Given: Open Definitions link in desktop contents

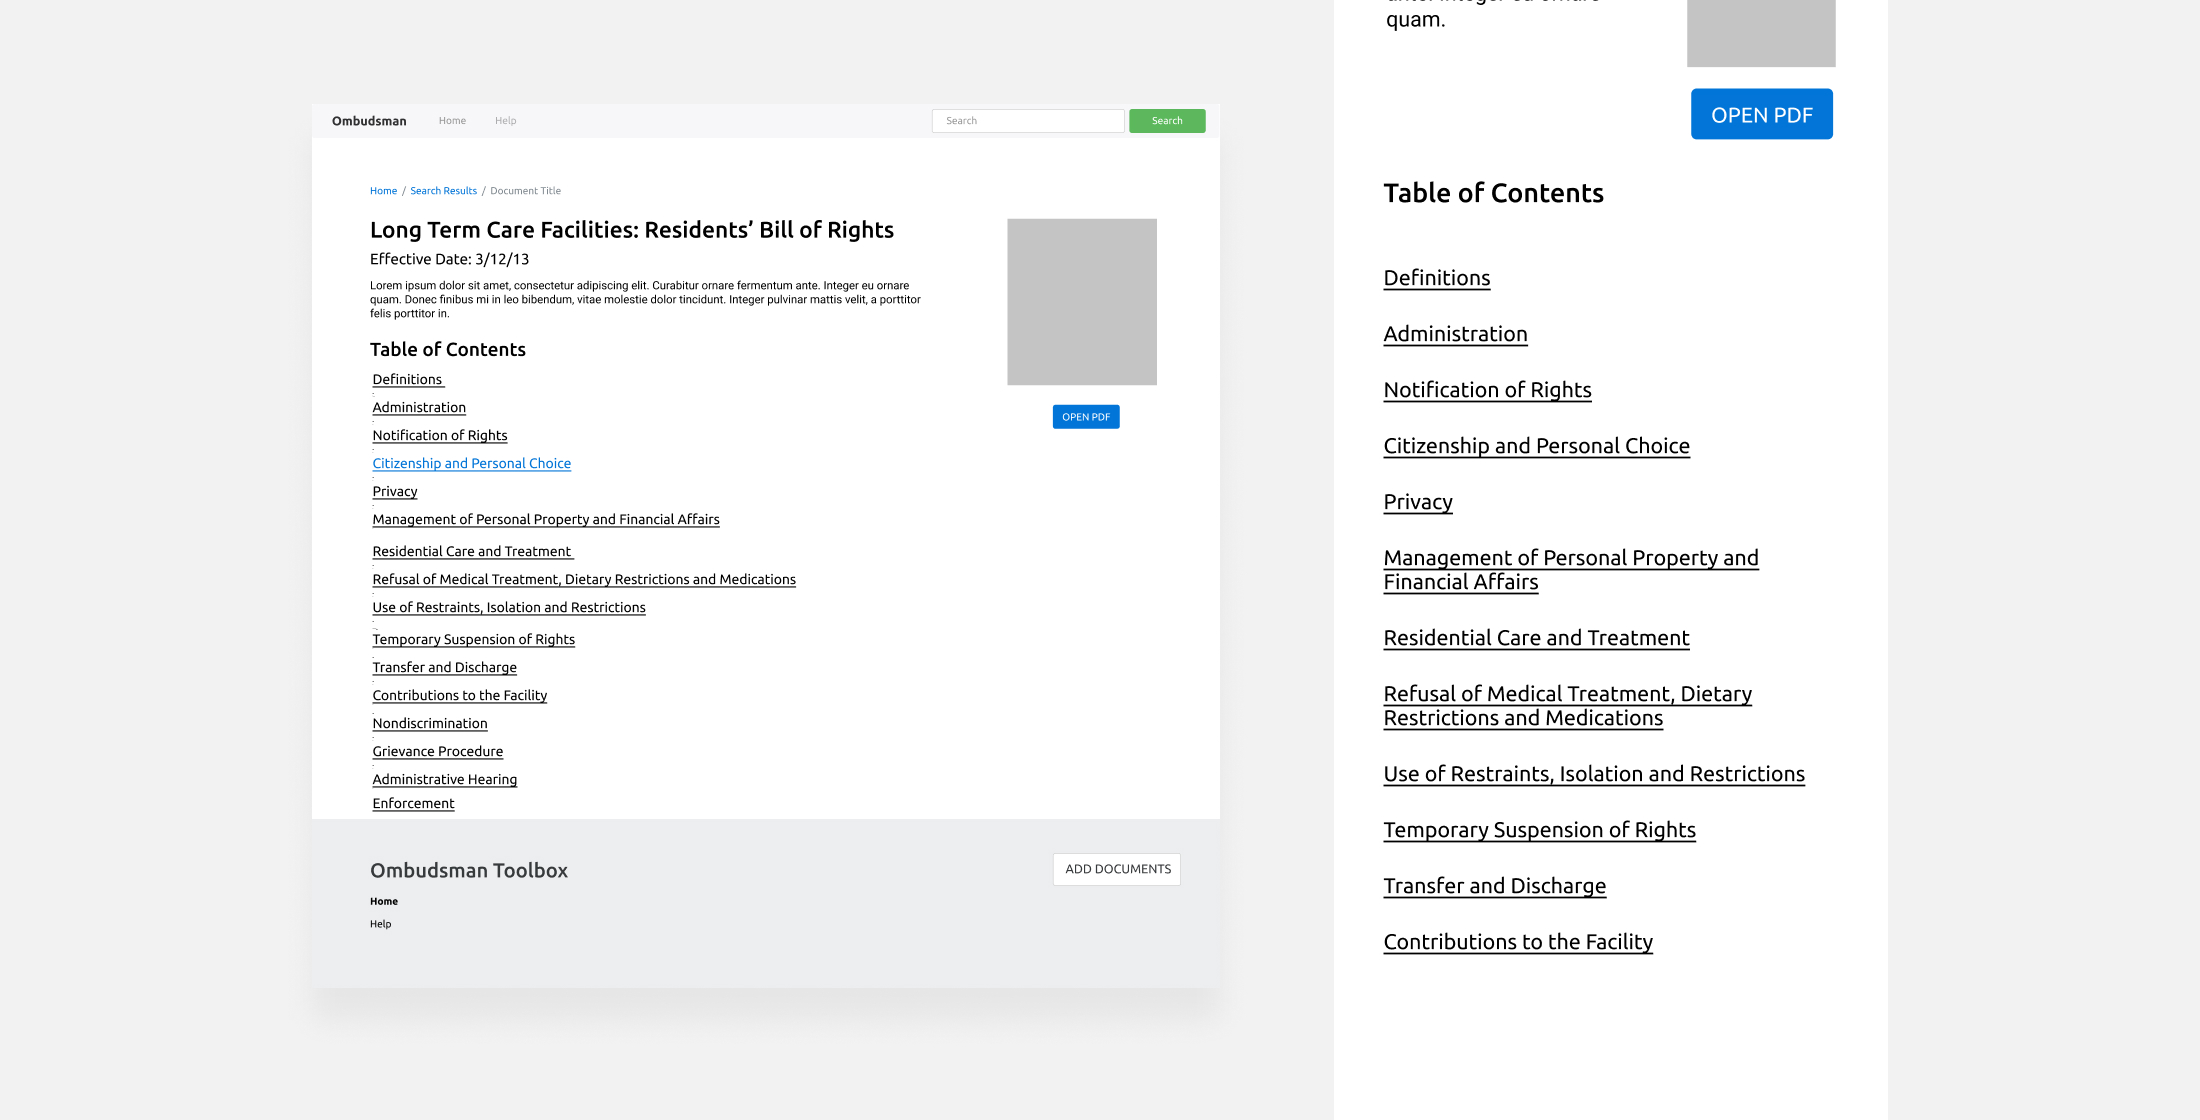Looking at the screenshot, I should [x=407, y=380].
